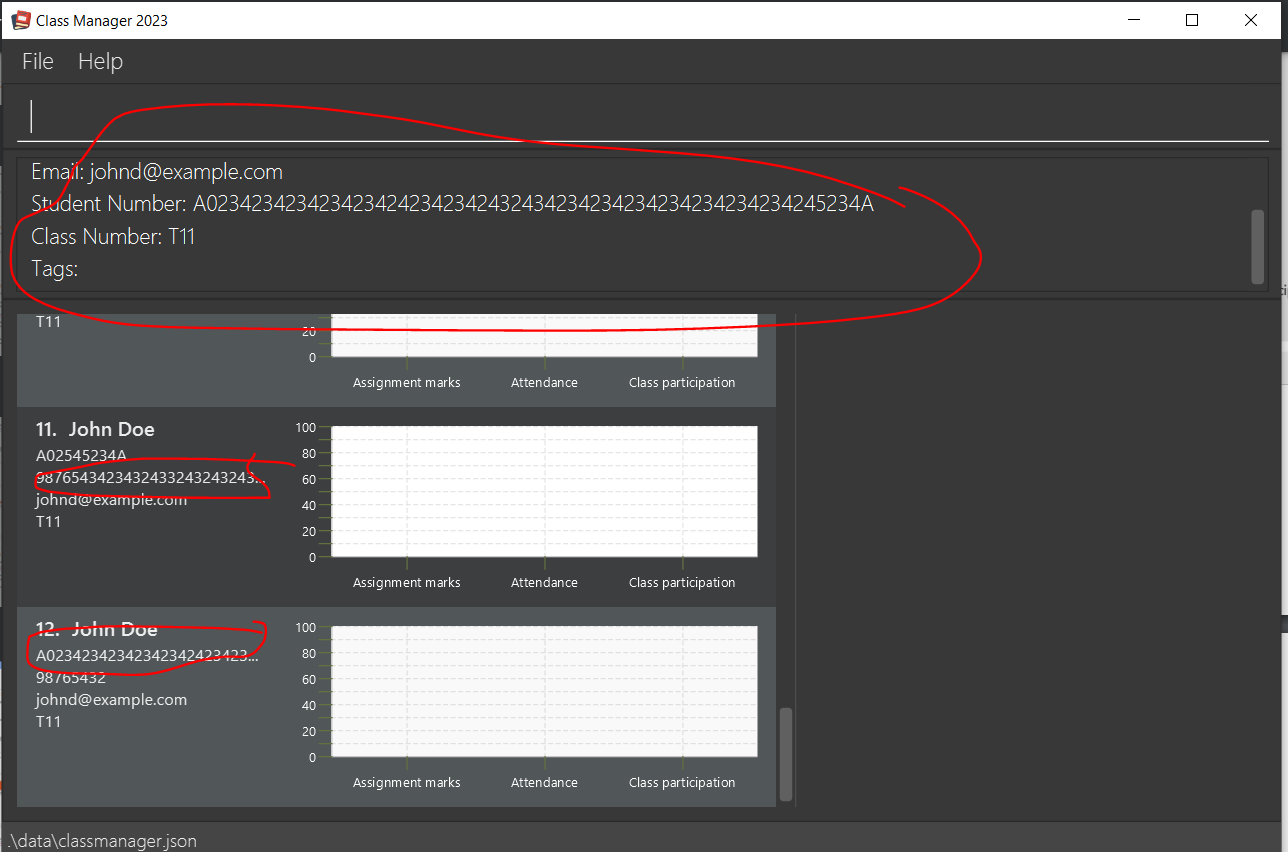Click the Assignment marks chart for entry 11
This screenshot has height=852, width=1288.
click(406, 490)
